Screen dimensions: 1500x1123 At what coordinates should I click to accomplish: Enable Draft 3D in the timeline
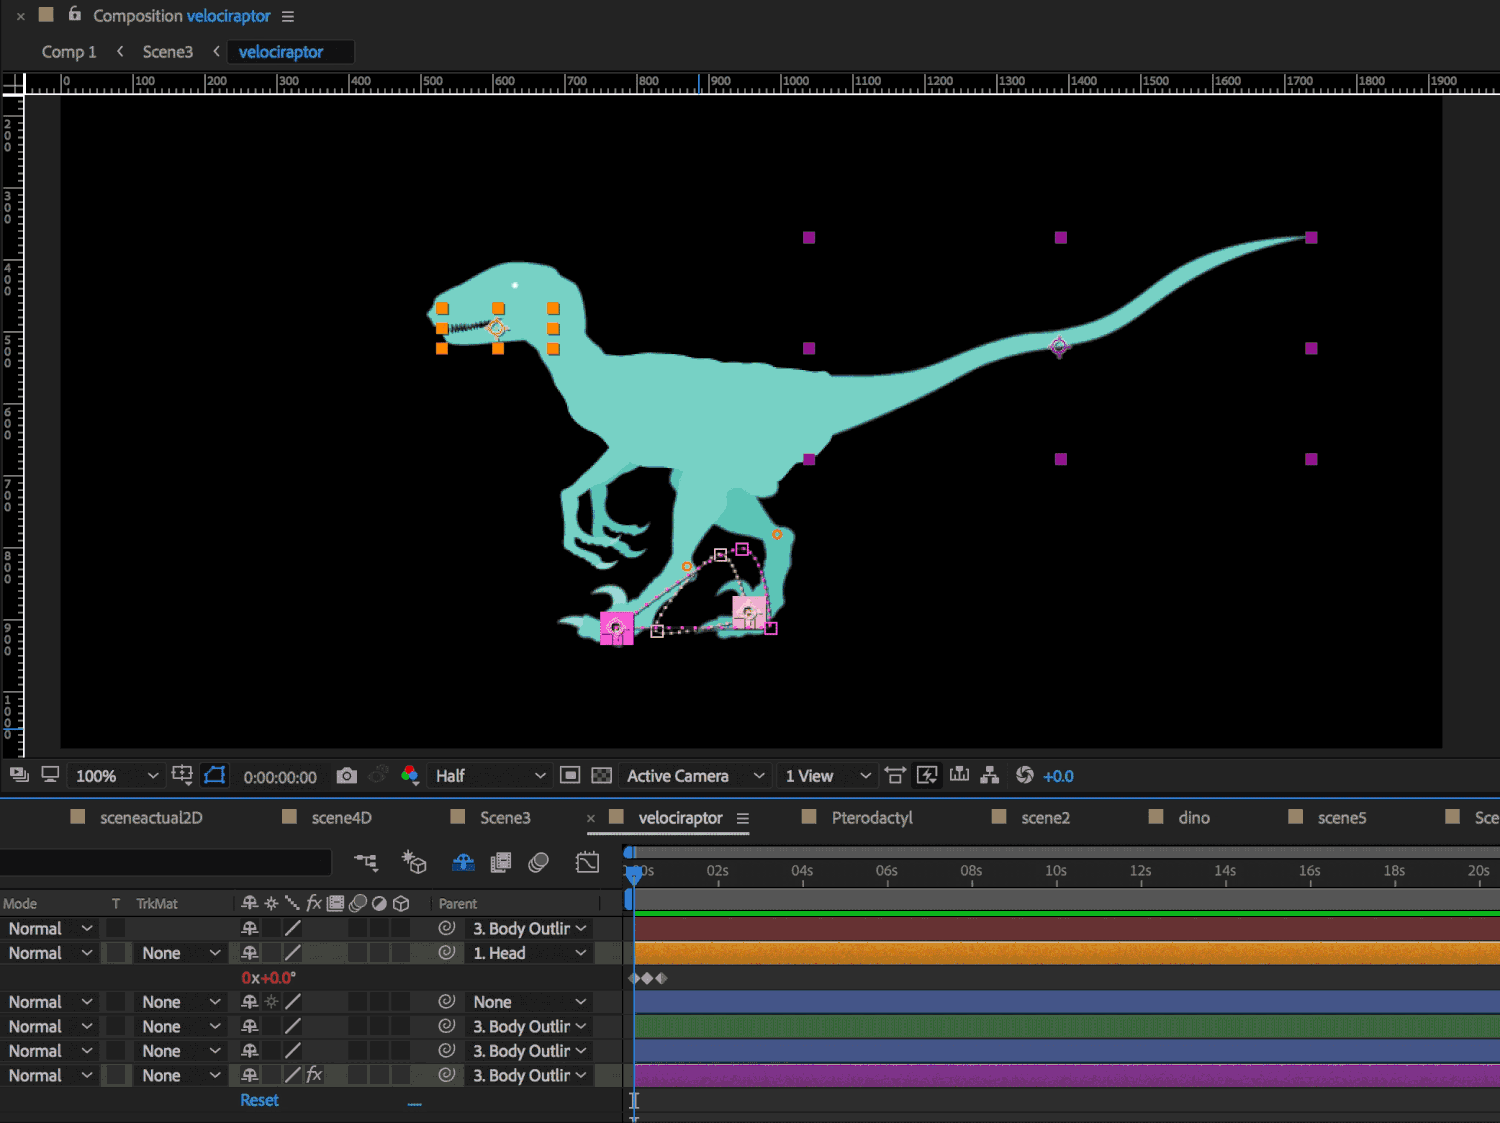pos(414,862)
